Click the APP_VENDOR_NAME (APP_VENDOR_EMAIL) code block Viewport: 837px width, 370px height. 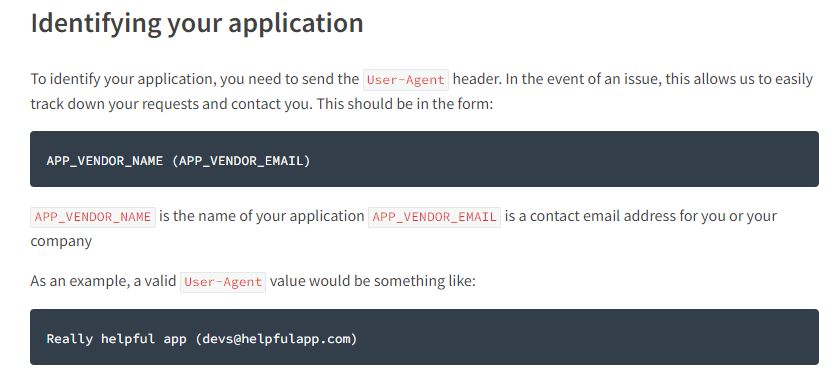[424, 159]
